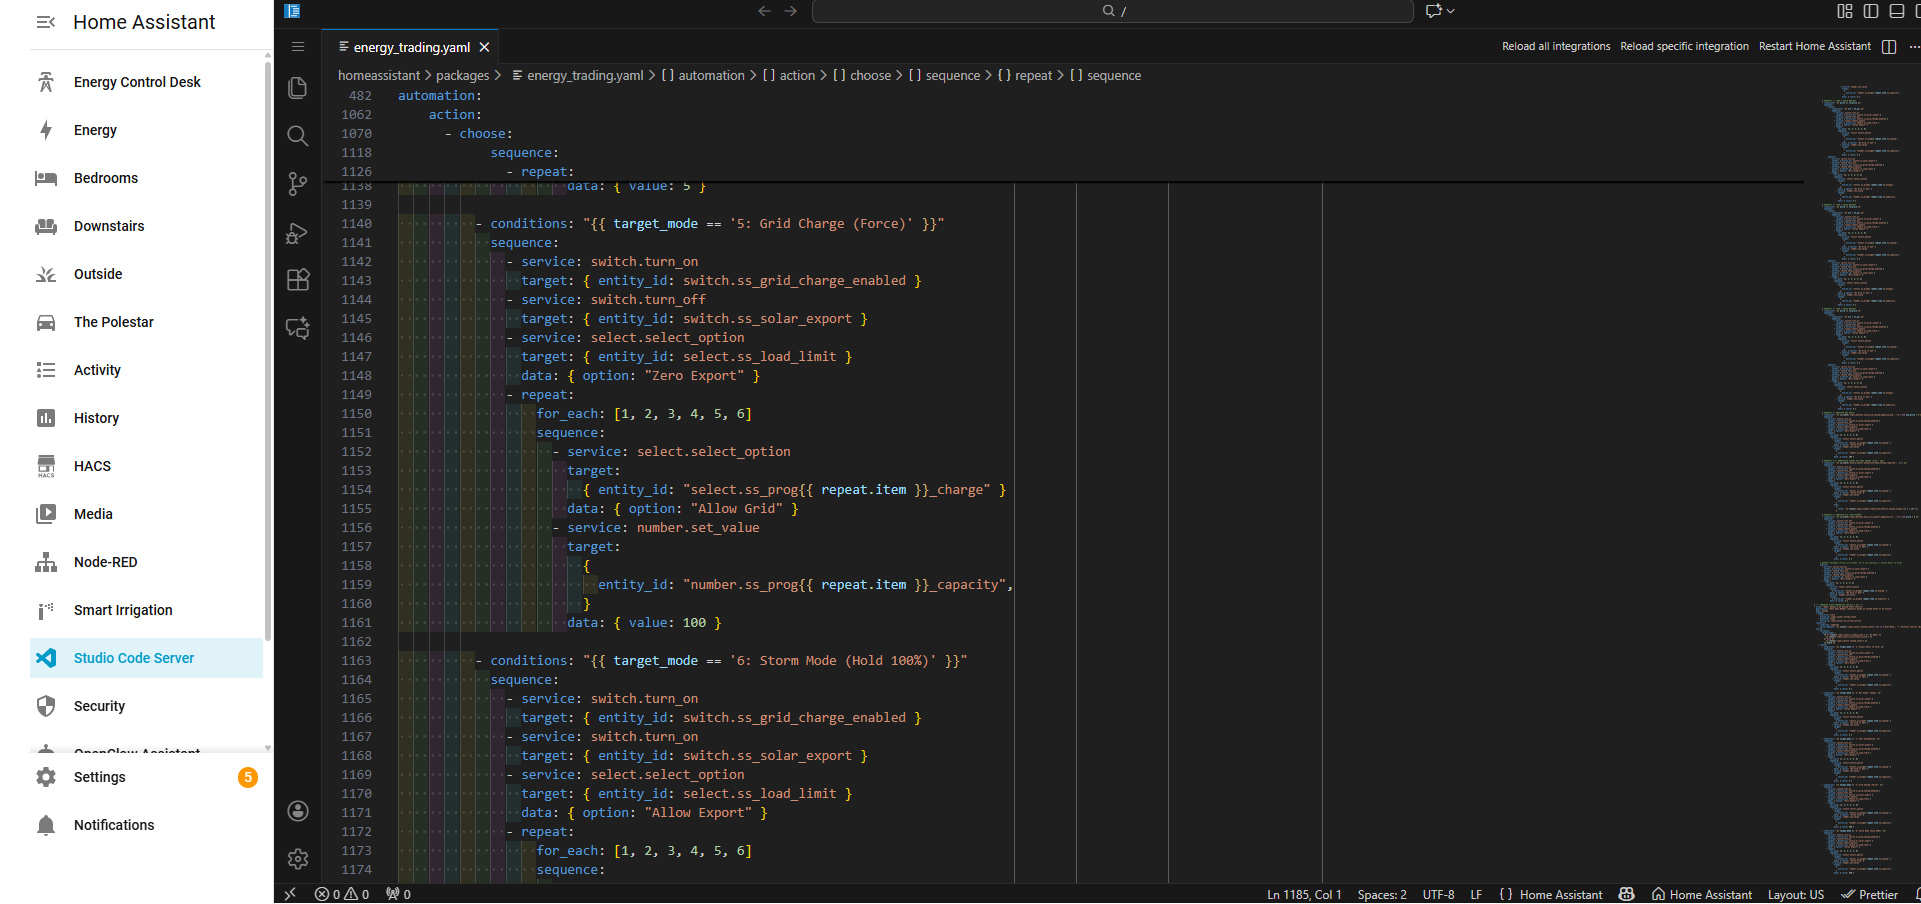Click the Go Back arrow

coord(764,11)
